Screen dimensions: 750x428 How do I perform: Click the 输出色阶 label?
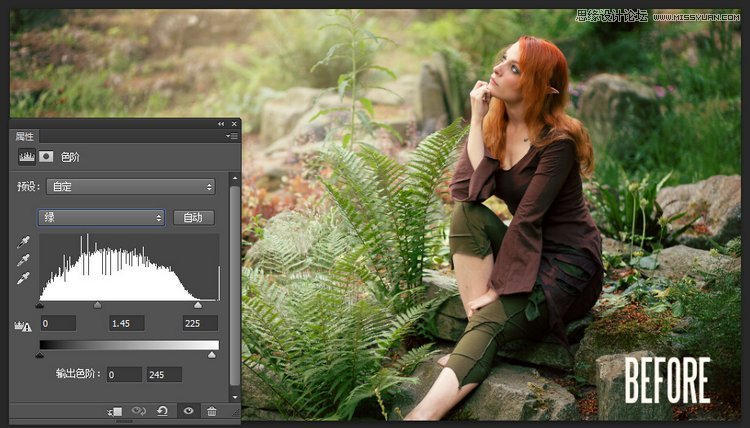pos(78,373)
